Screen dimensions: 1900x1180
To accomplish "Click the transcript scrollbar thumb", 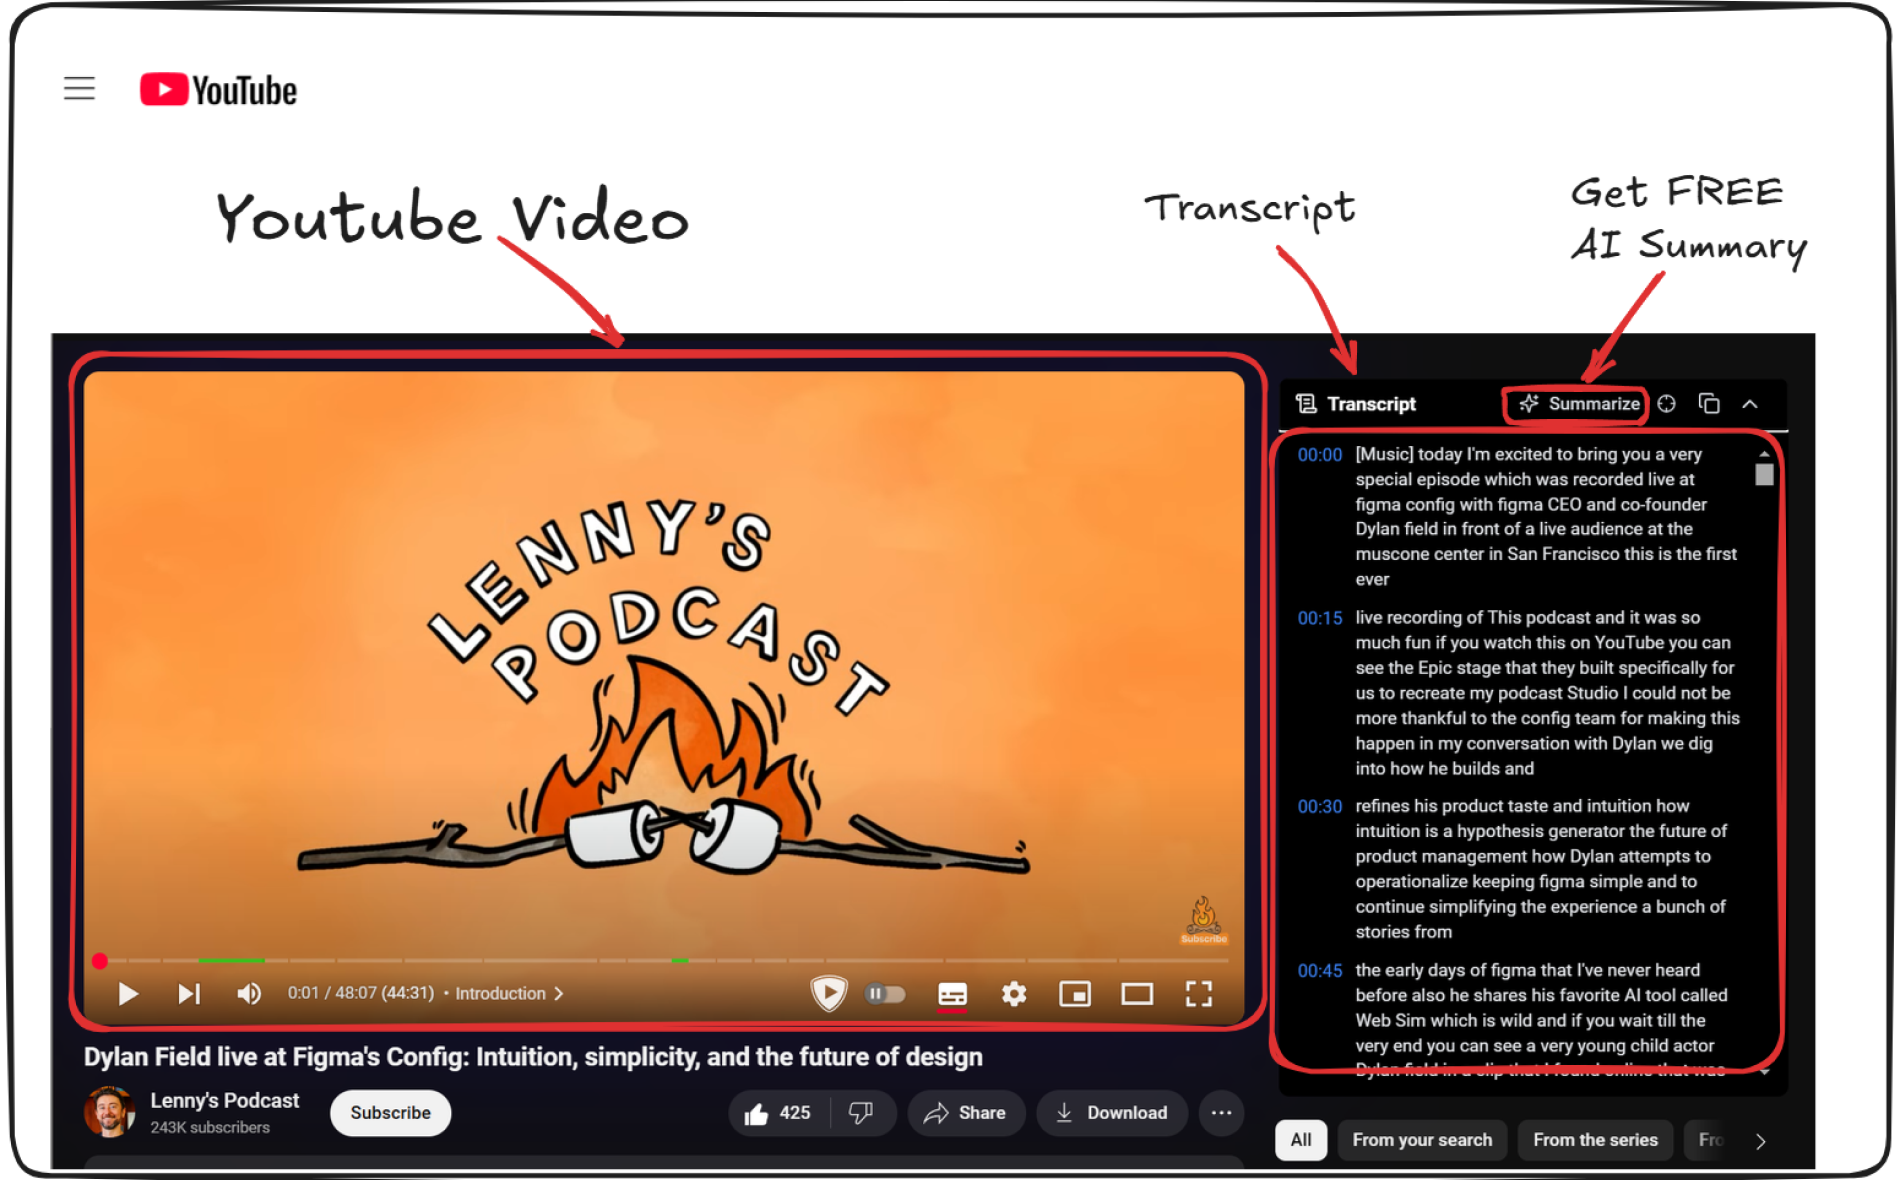I will point(1764,475).
